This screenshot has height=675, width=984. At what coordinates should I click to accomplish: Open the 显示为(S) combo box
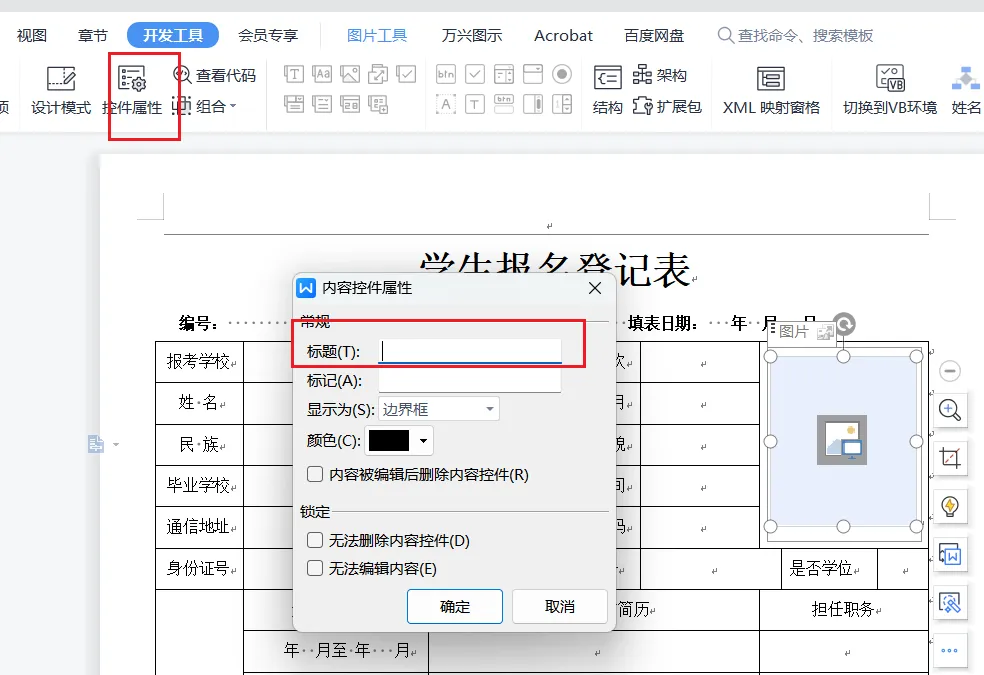tap(438, 409)
